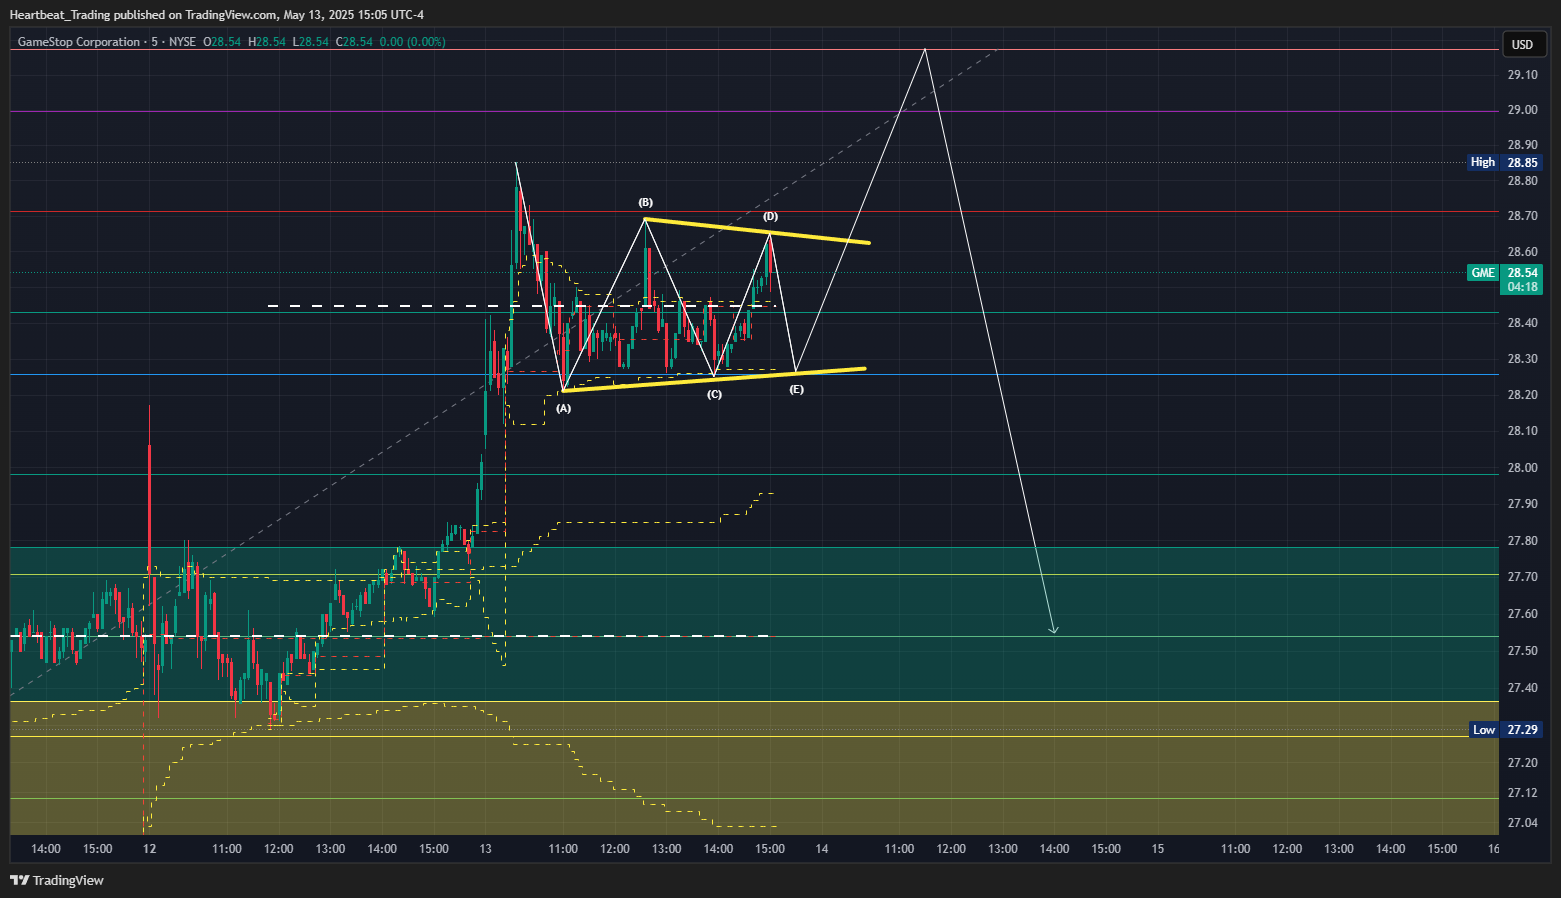Click the 29.00 price axis label
The height and width of the screenshot is (898, 1561).
click(1522, 110)
